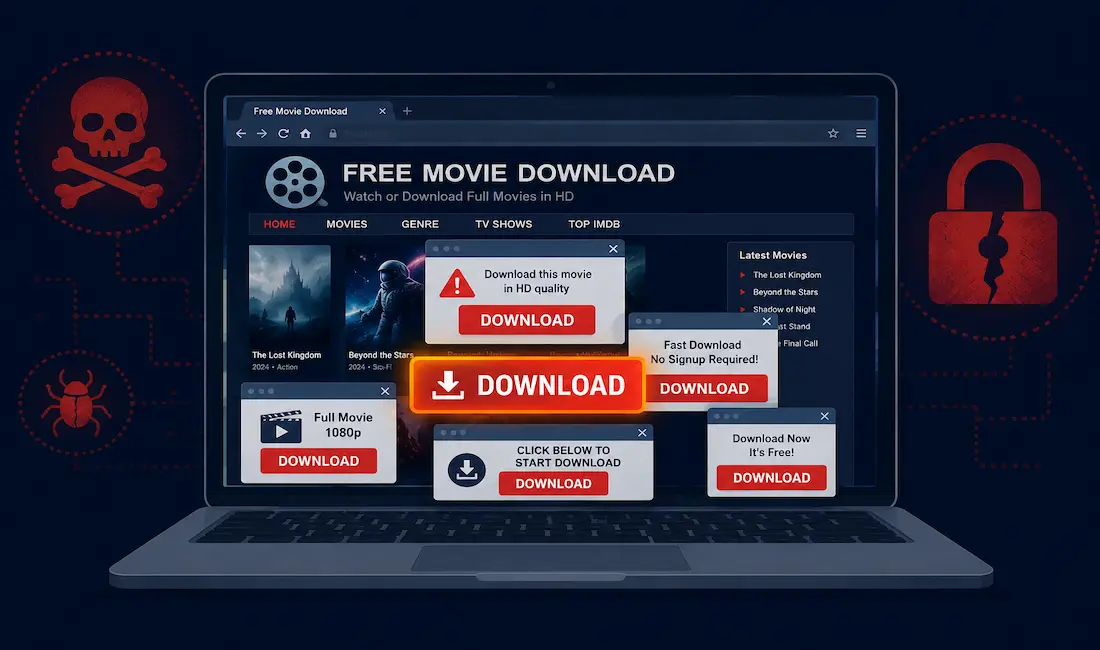This screenshot has height=650, width=1100.
Task: Click the browser forward arrow
Action: 262,133
